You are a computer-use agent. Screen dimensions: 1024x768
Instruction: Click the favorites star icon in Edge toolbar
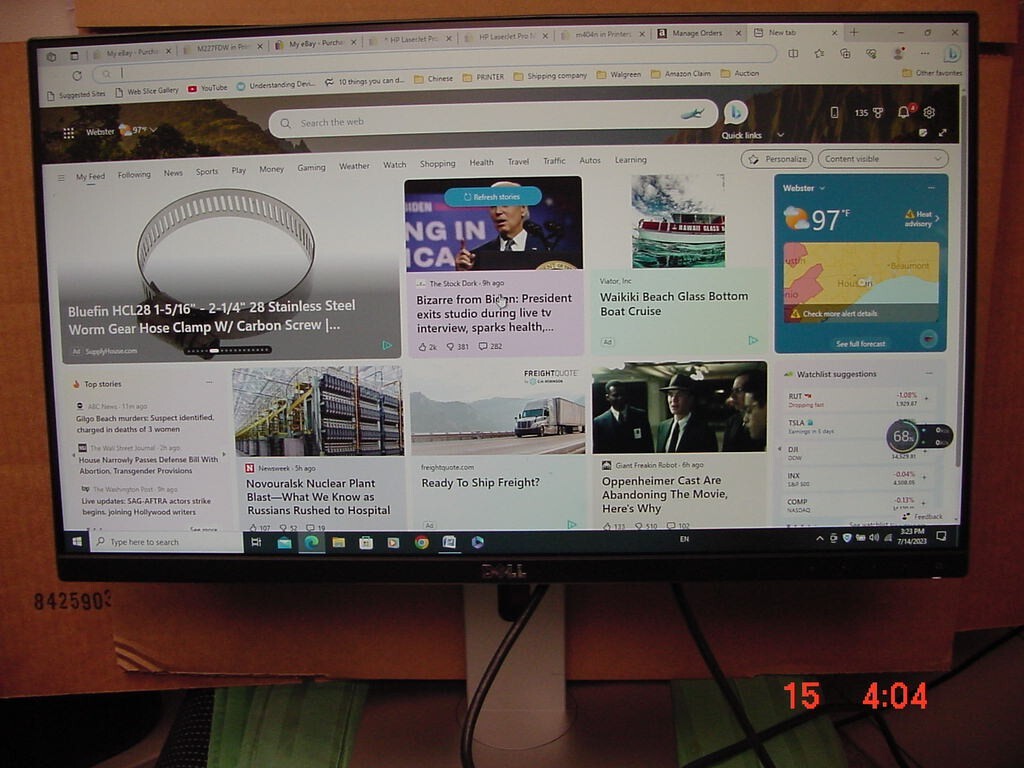[819, 54]
